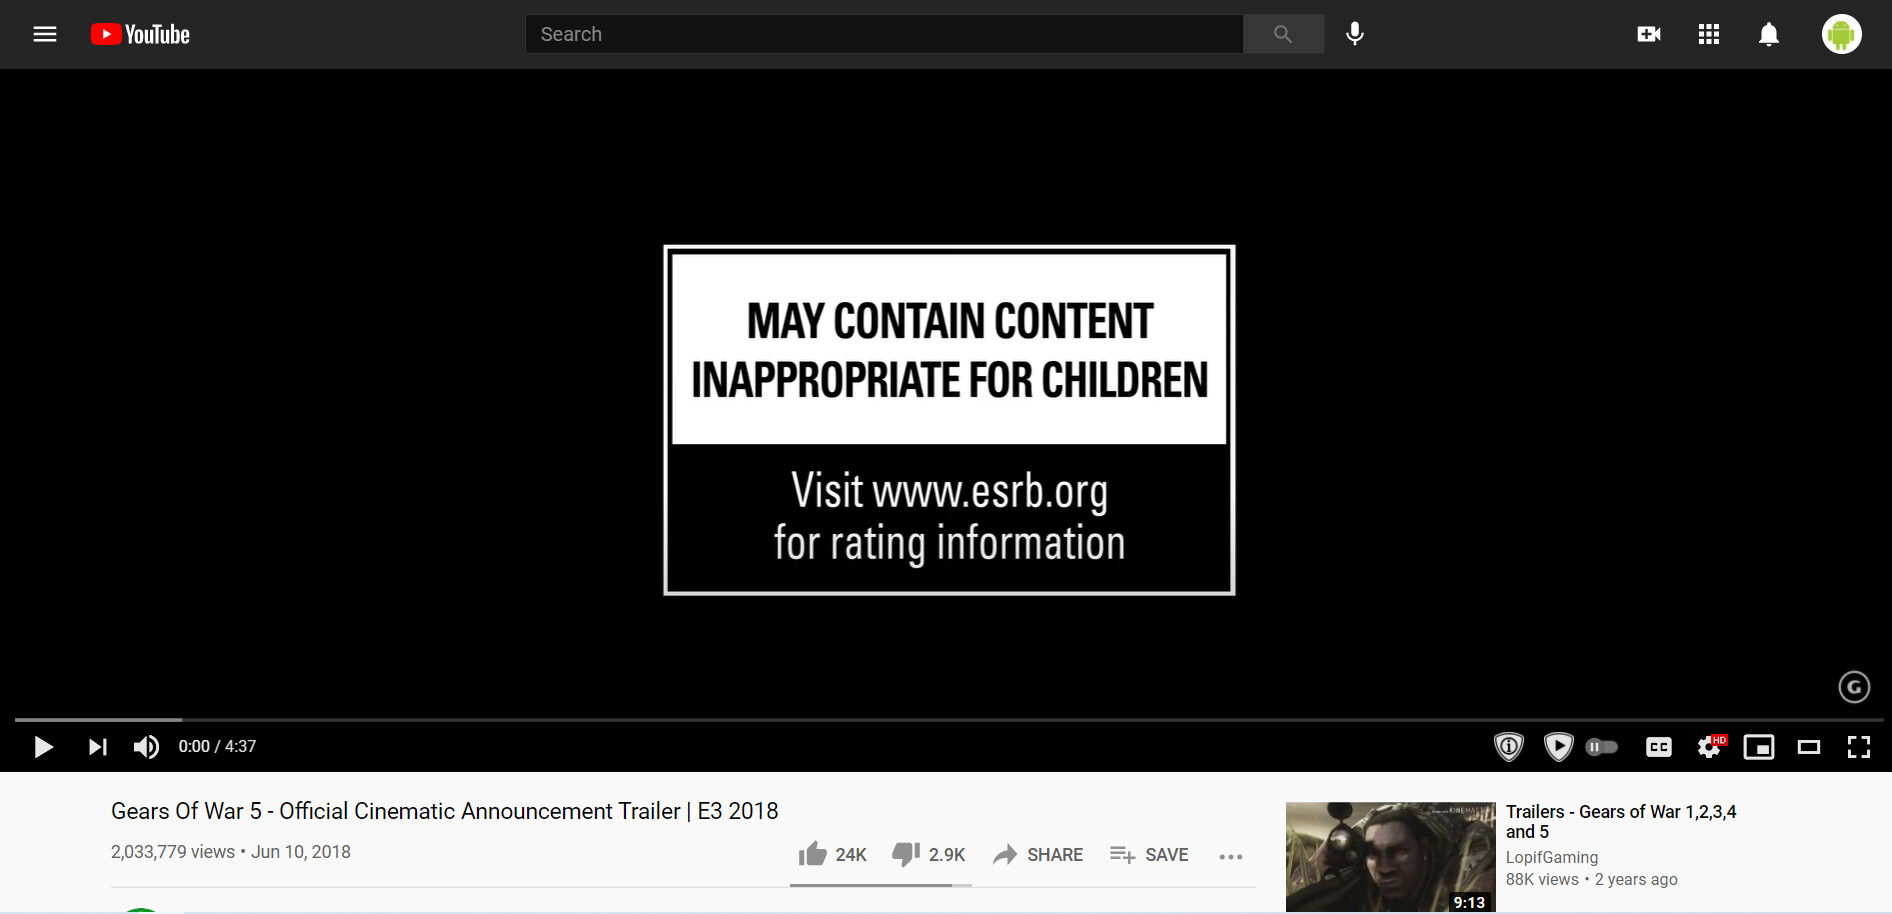Click the 0:00 / 4:37 time display
The height and width of the screenshot is (914, 1892).
[217, 746]
